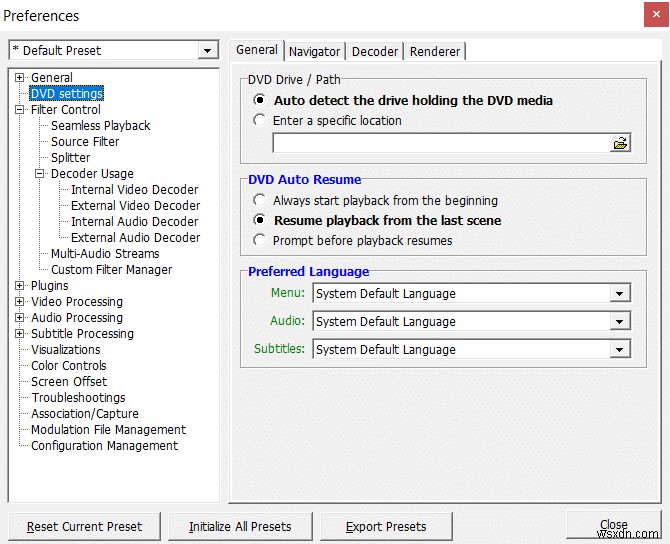Viewport: 670px width, 544px height.
Task: Expand the Plugins tree node
Action: click(20, 286)
